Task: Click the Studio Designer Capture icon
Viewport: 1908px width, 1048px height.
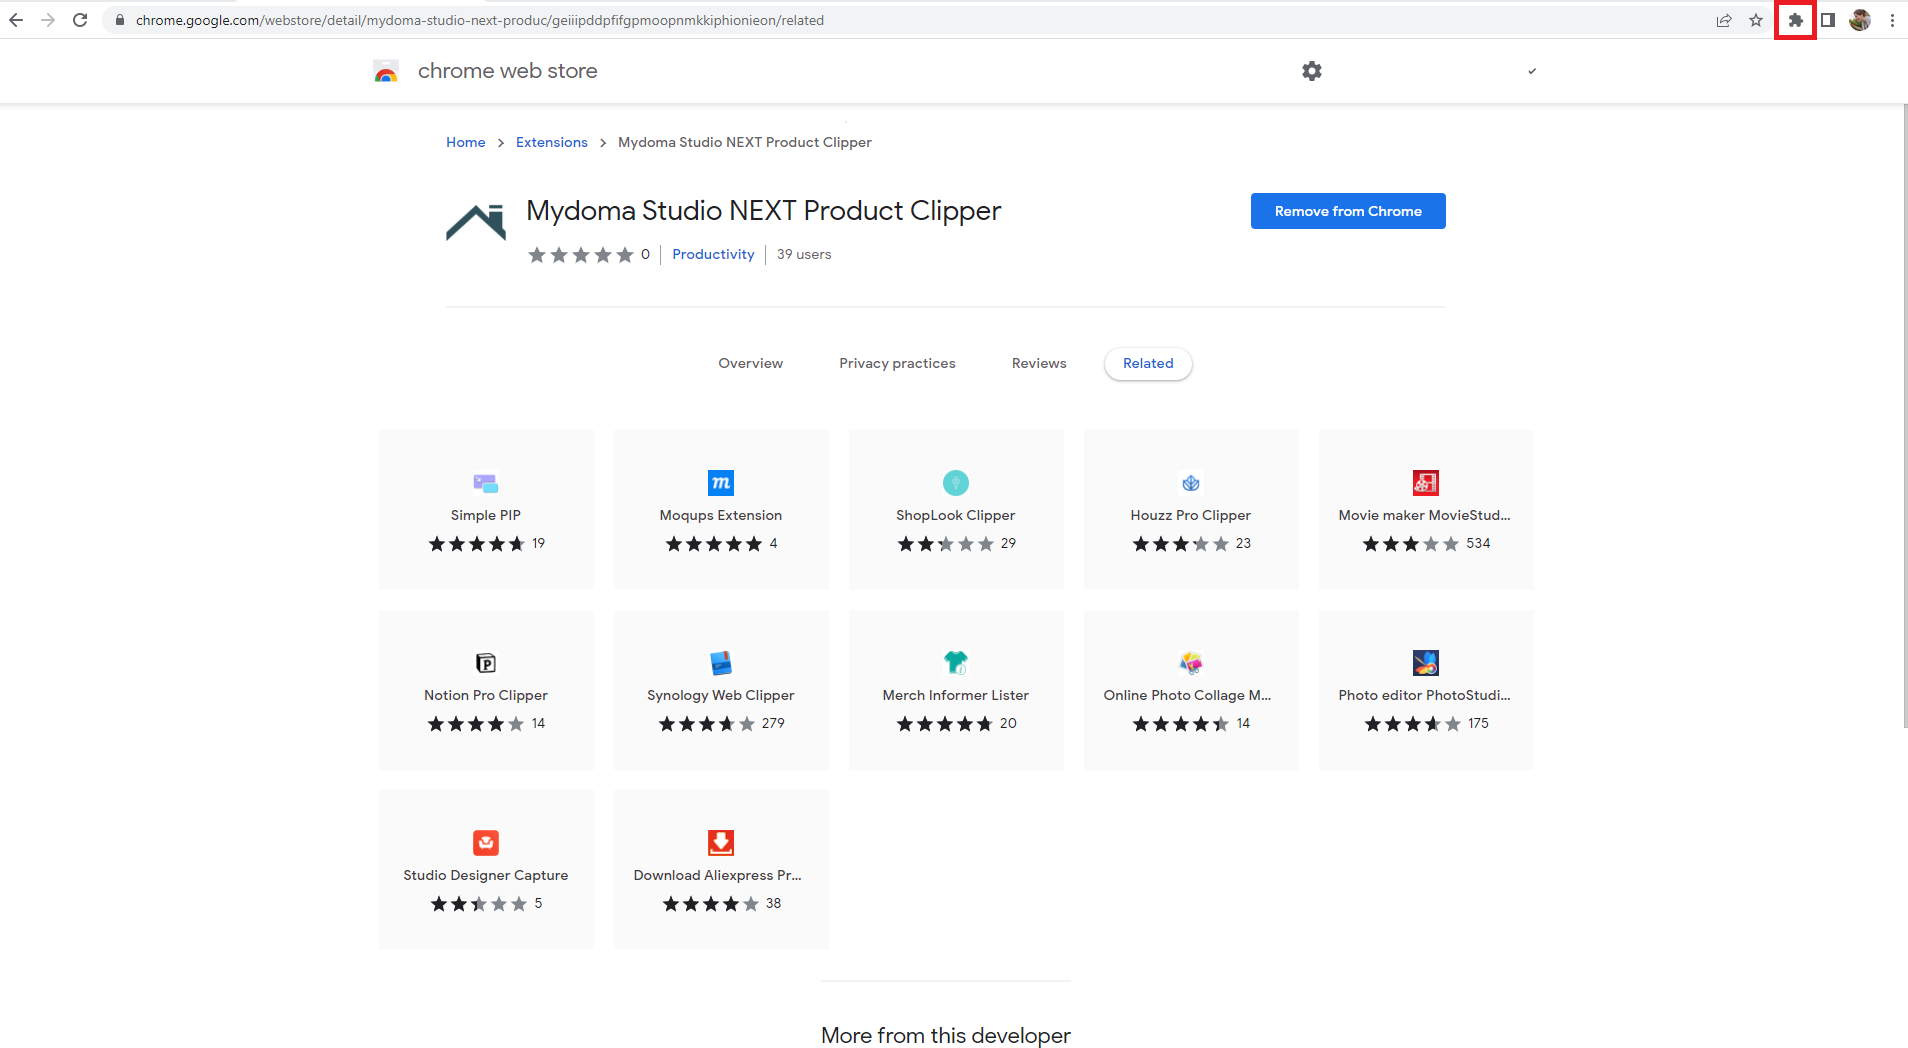Action: click(486, 843)
